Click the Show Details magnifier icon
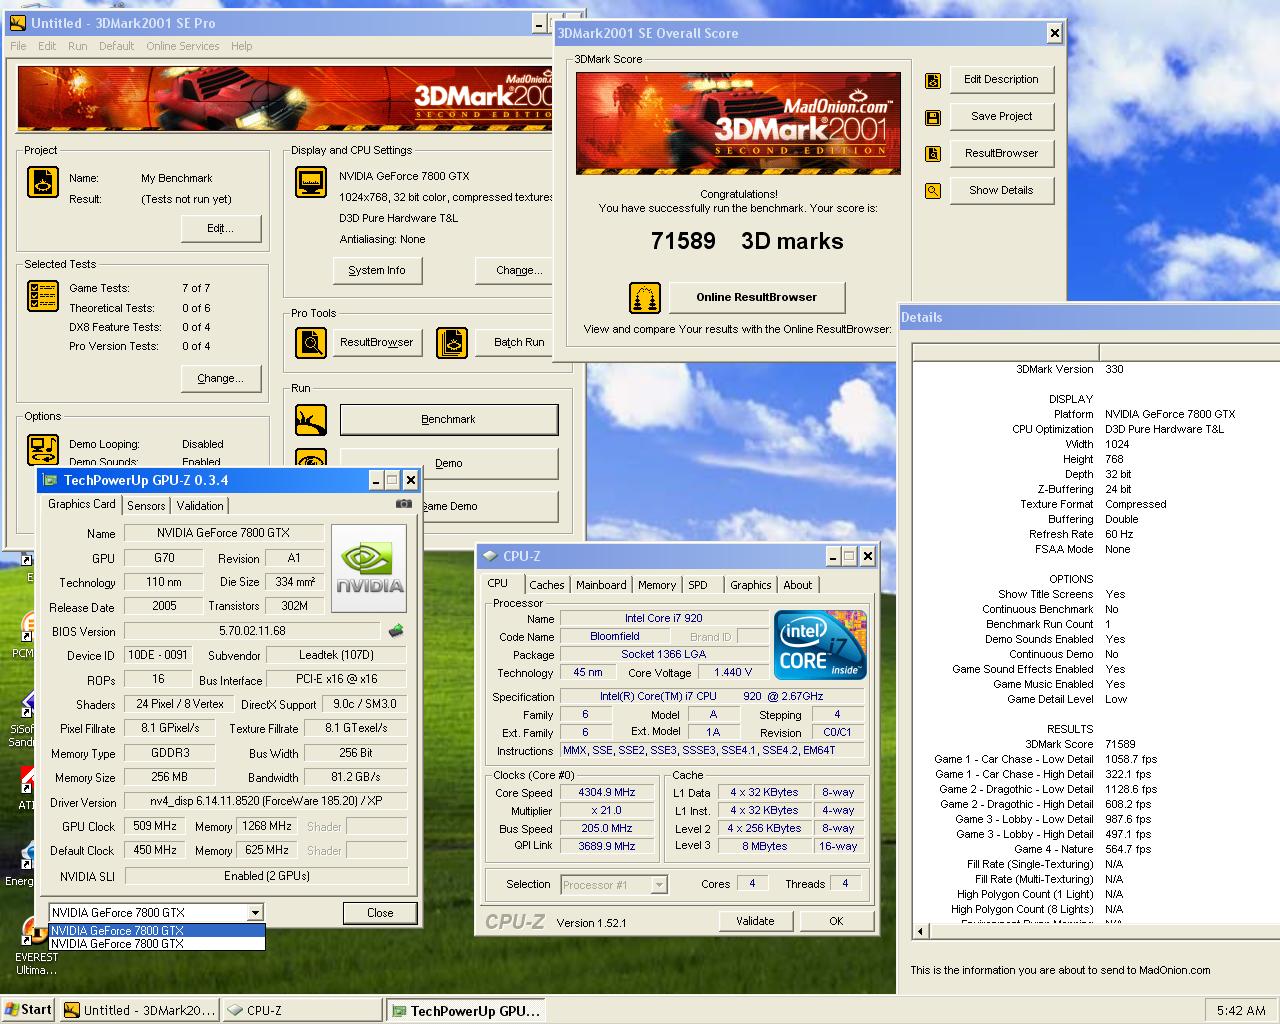 click(x=933, y=191)
